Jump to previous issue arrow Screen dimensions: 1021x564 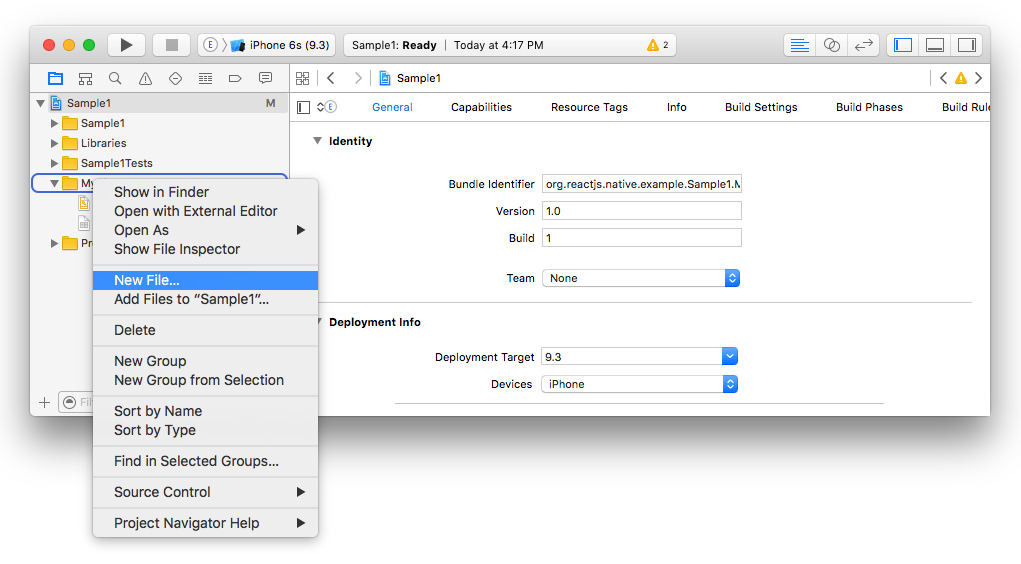coord(943,78)
